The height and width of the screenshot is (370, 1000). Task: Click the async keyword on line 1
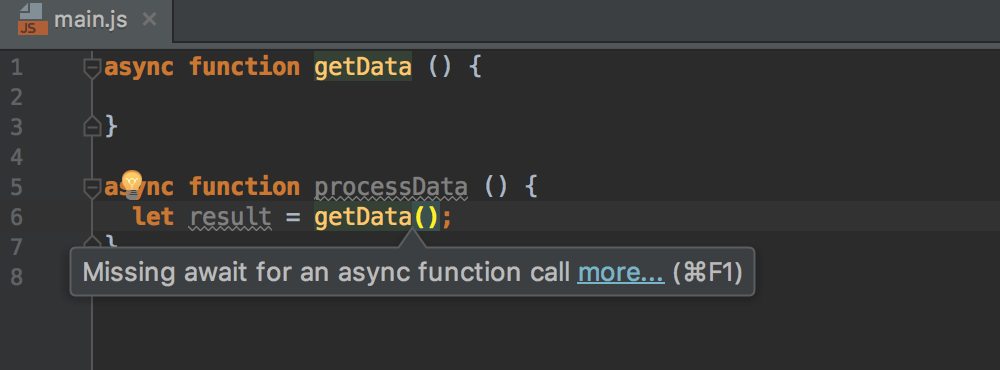point(139,67)
